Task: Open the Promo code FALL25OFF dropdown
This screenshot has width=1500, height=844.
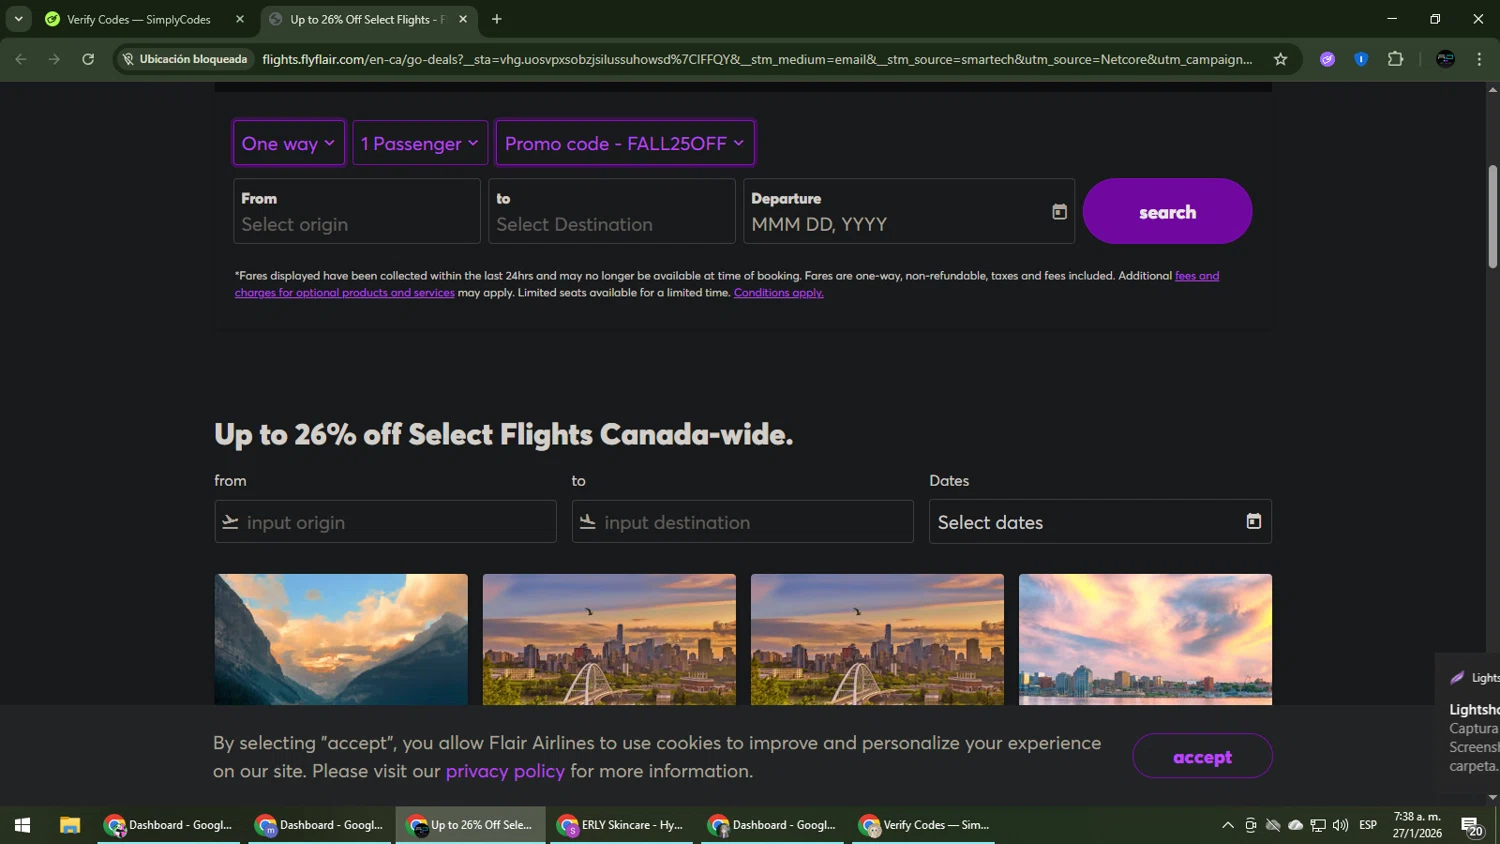Action: coord(625,143)
